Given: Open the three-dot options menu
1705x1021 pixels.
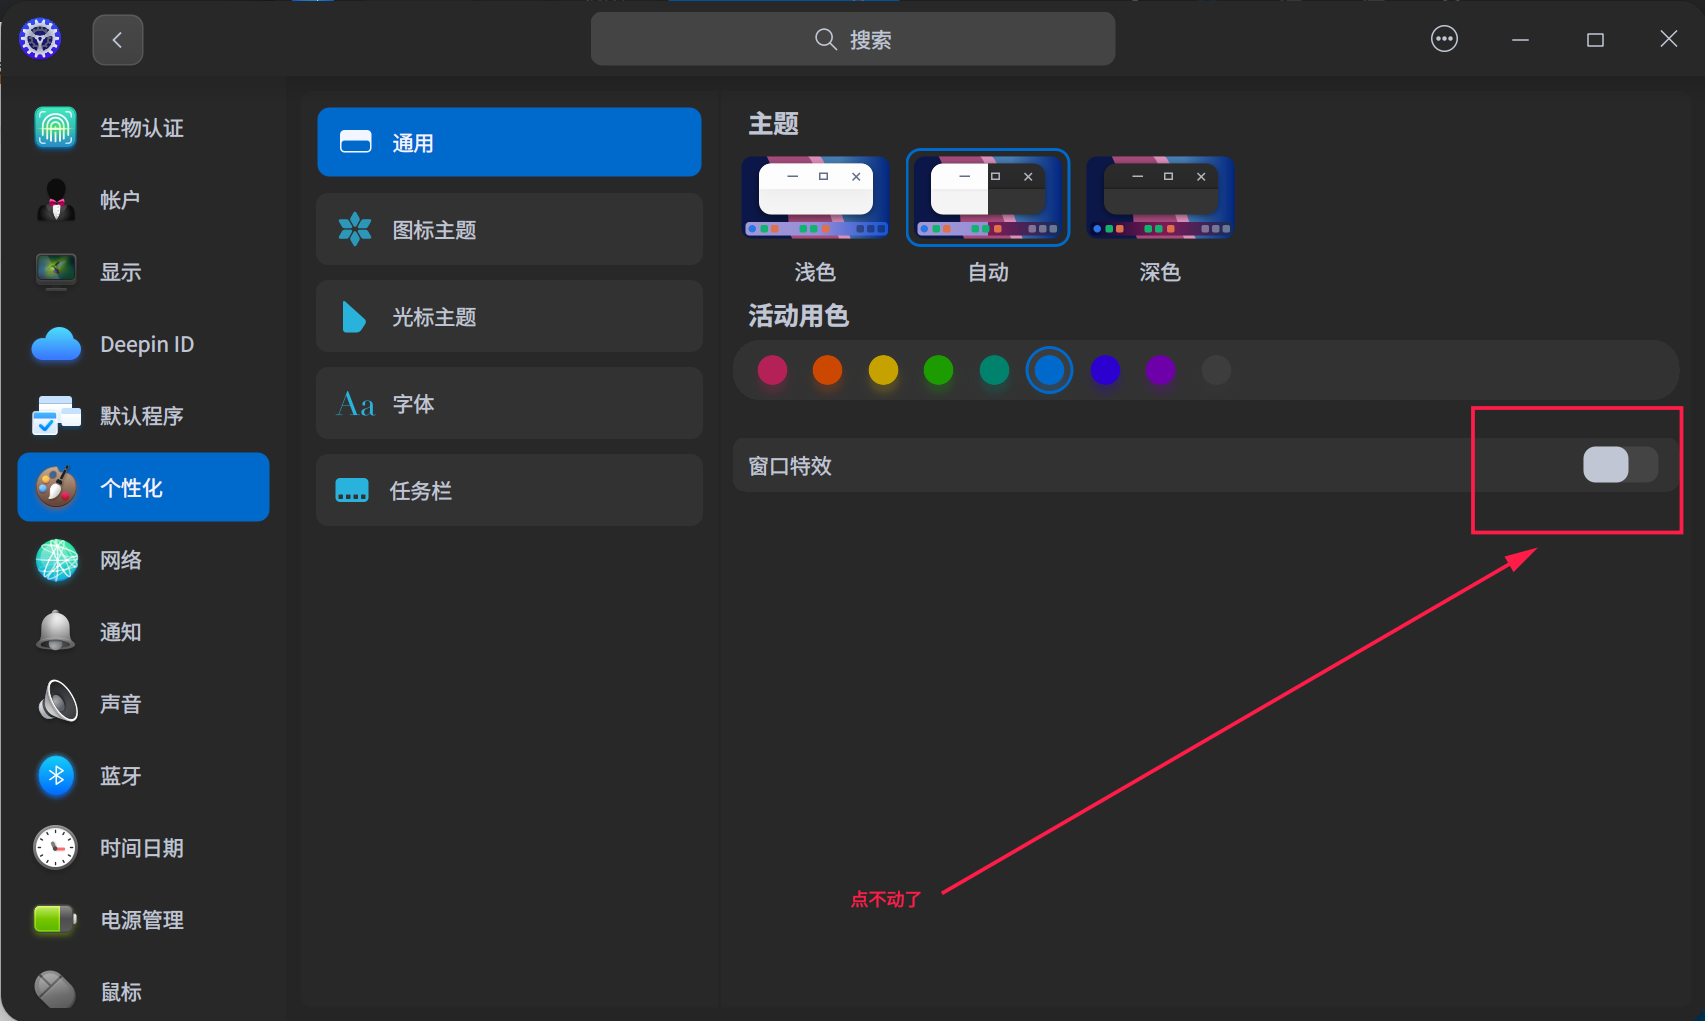Looking at the screenshot, I should 1444,39.
